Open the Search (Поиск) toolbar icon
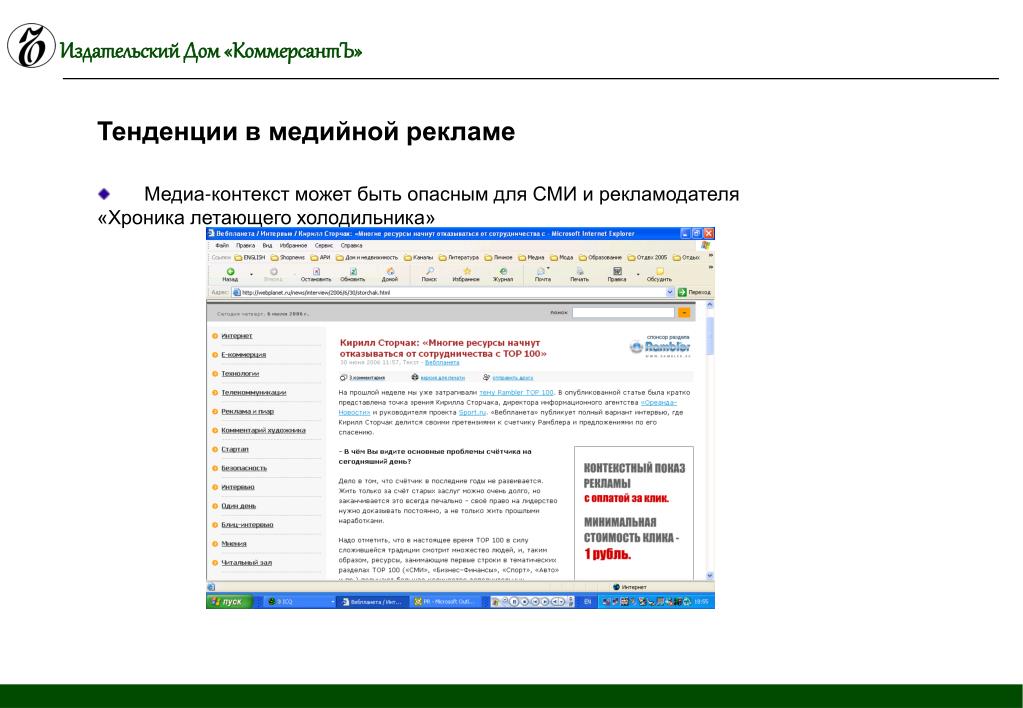This screenshot has height=708, width=1023. 429,271
